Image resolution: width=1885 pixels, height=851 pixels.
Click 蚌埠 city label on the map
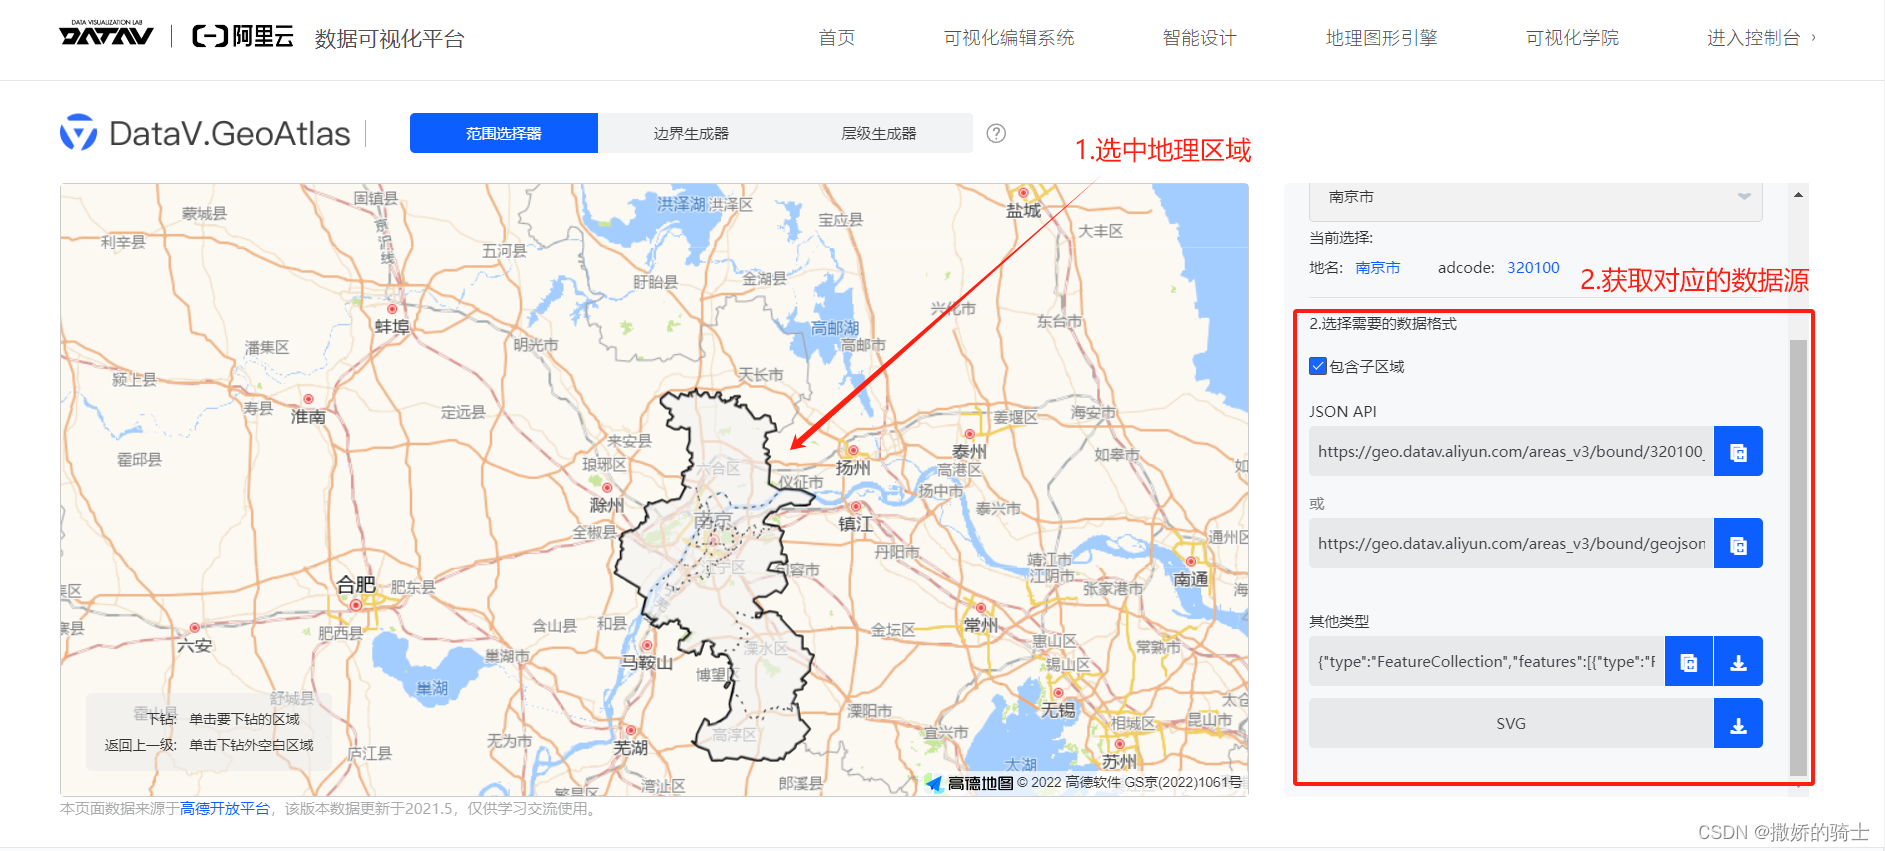pyautogui.click(x=392, y=327)
